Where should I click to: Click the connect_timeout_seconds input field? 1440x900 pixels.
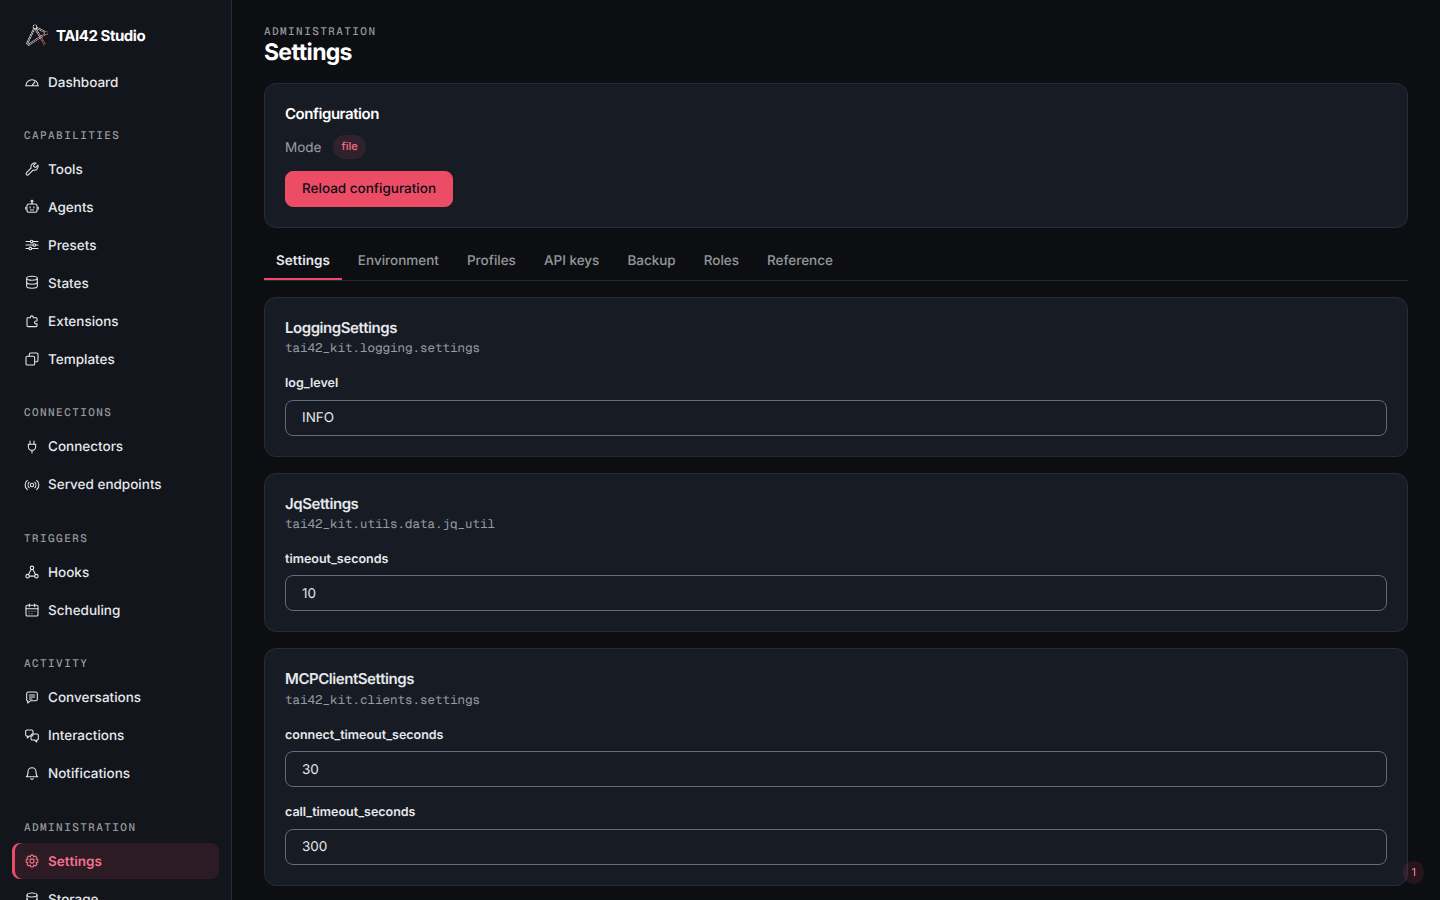(x=836, y=769)
